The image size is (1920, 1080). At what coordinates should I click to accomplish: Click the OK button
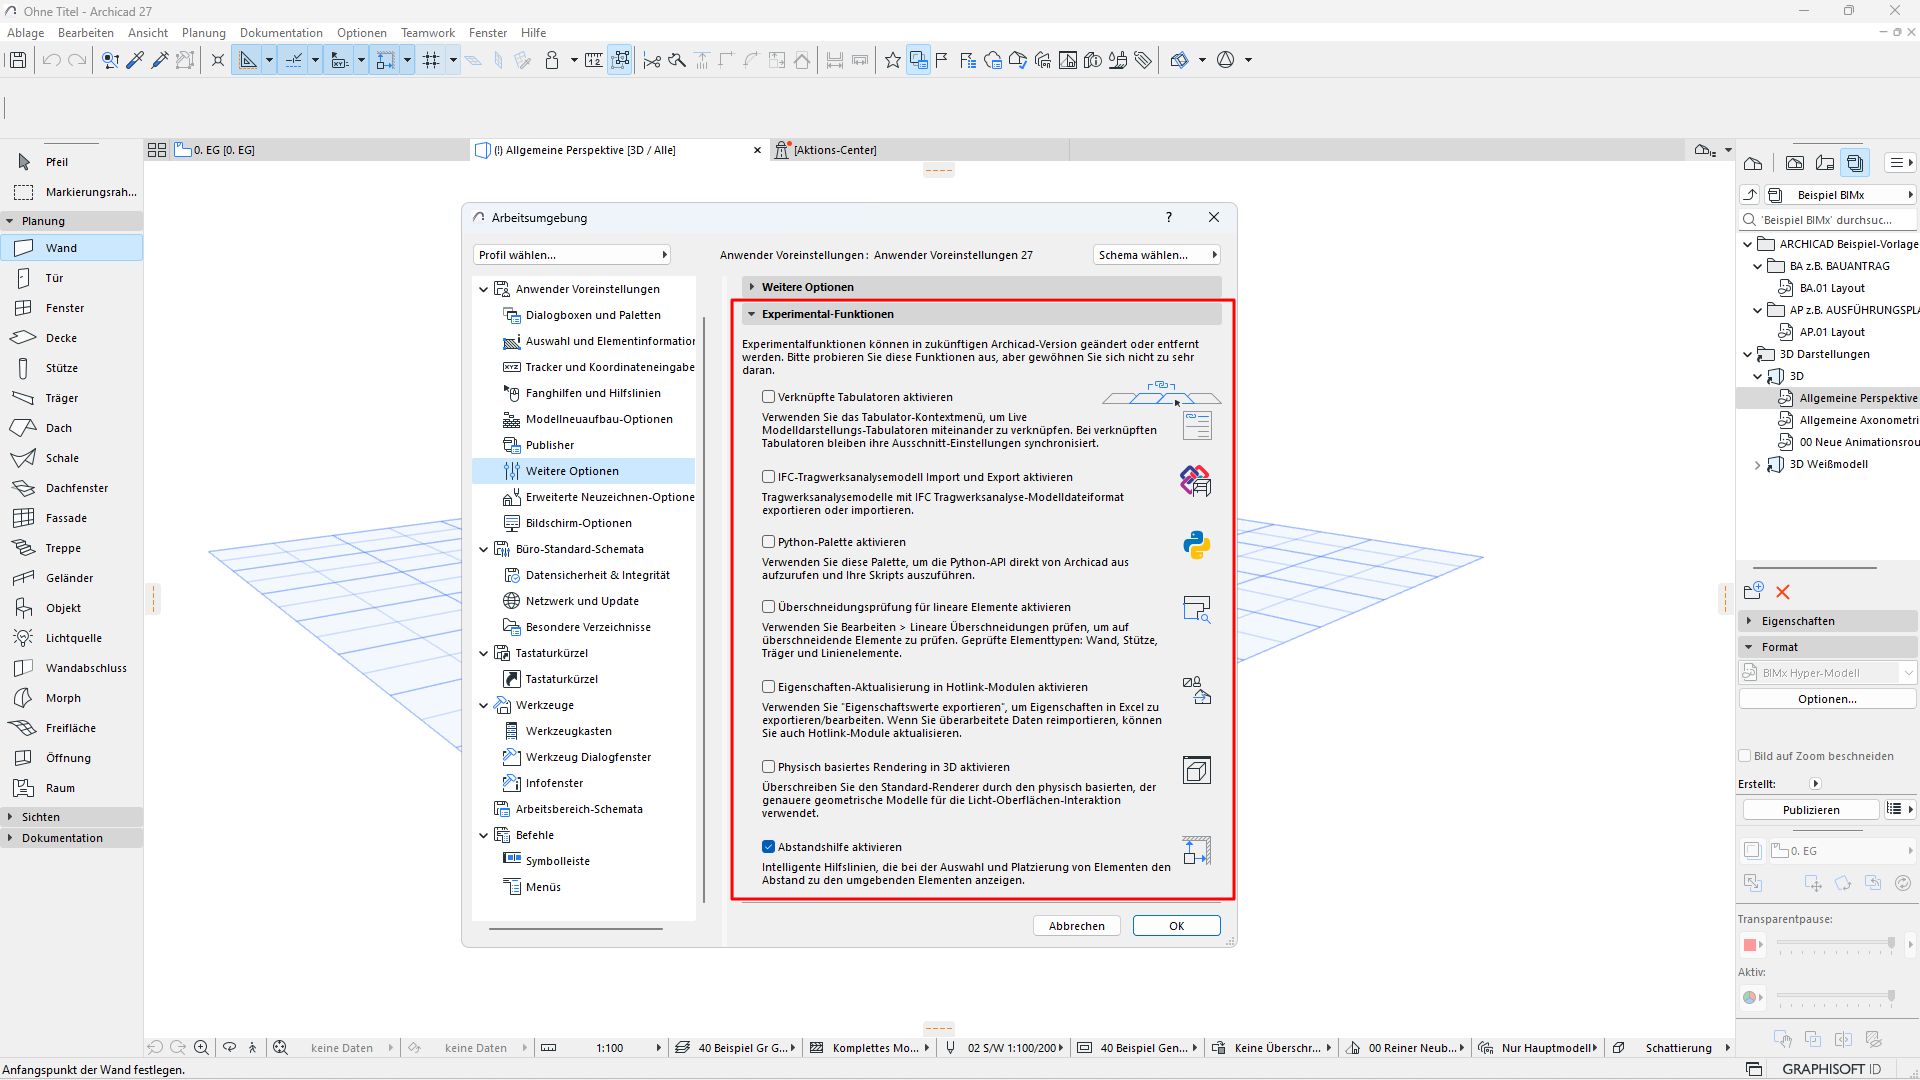(x=1176, y=926)
